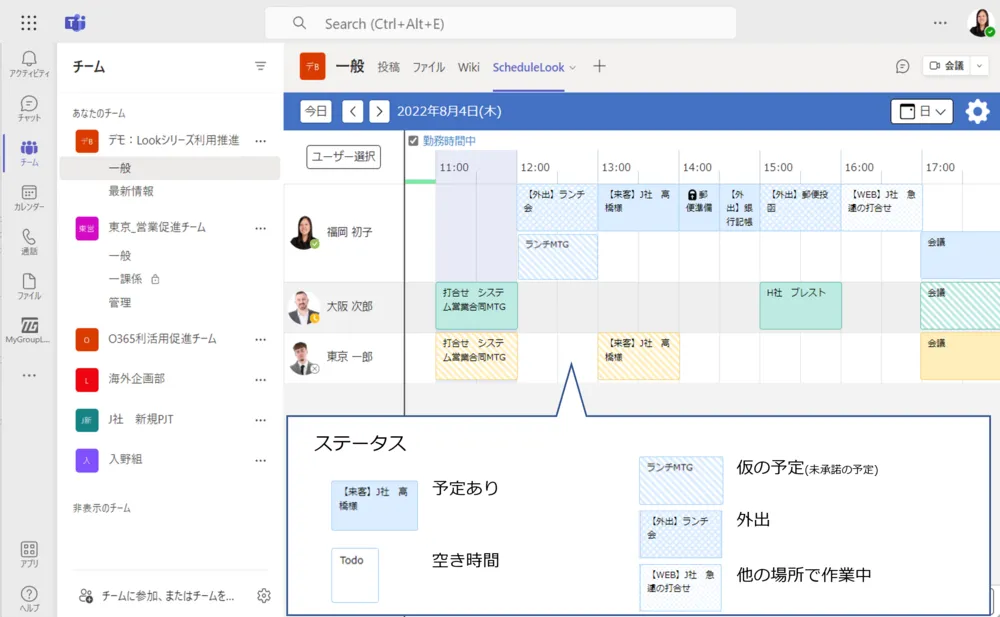The height and width of the screenshot is (617, 1000).
Task: Open the カレンダー icon in the left rail
Action: [x=29, y=192]
